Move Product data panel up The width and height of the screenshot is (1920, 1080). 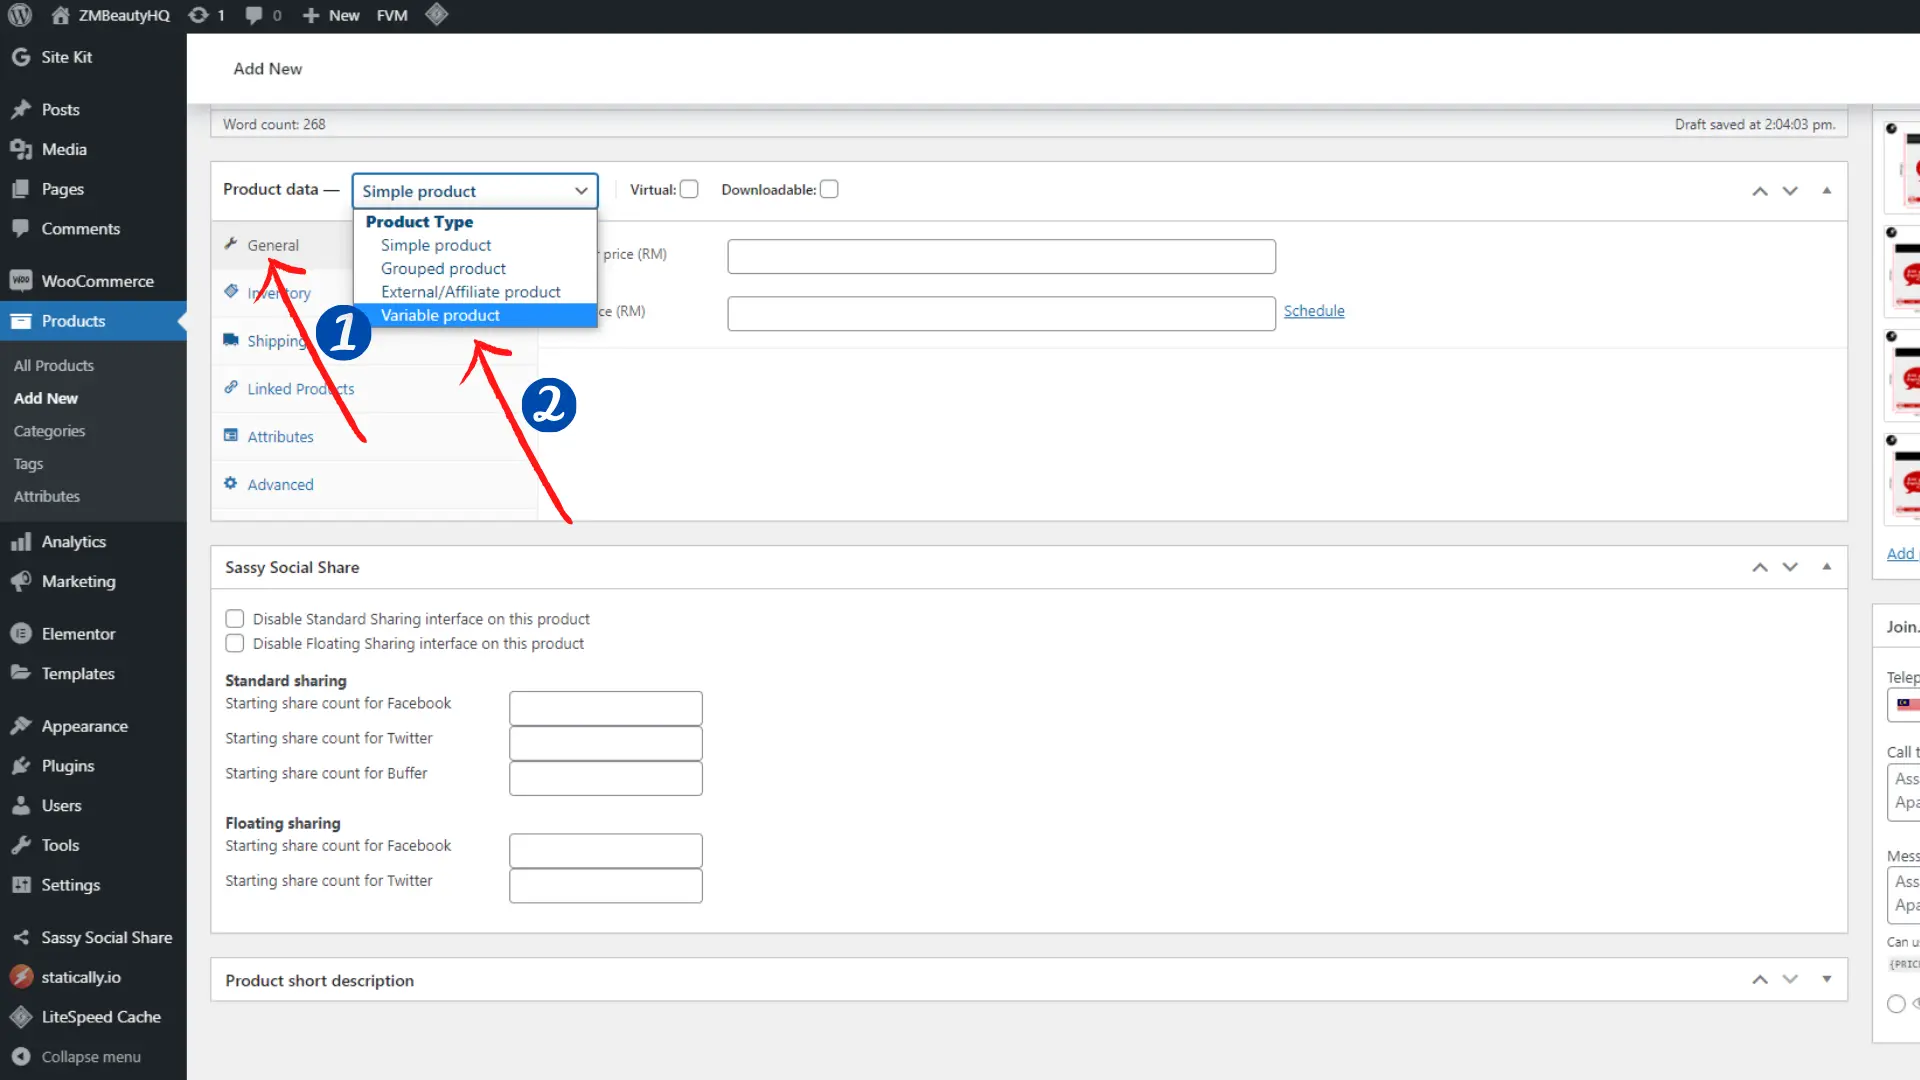(x=1760, y=191)
